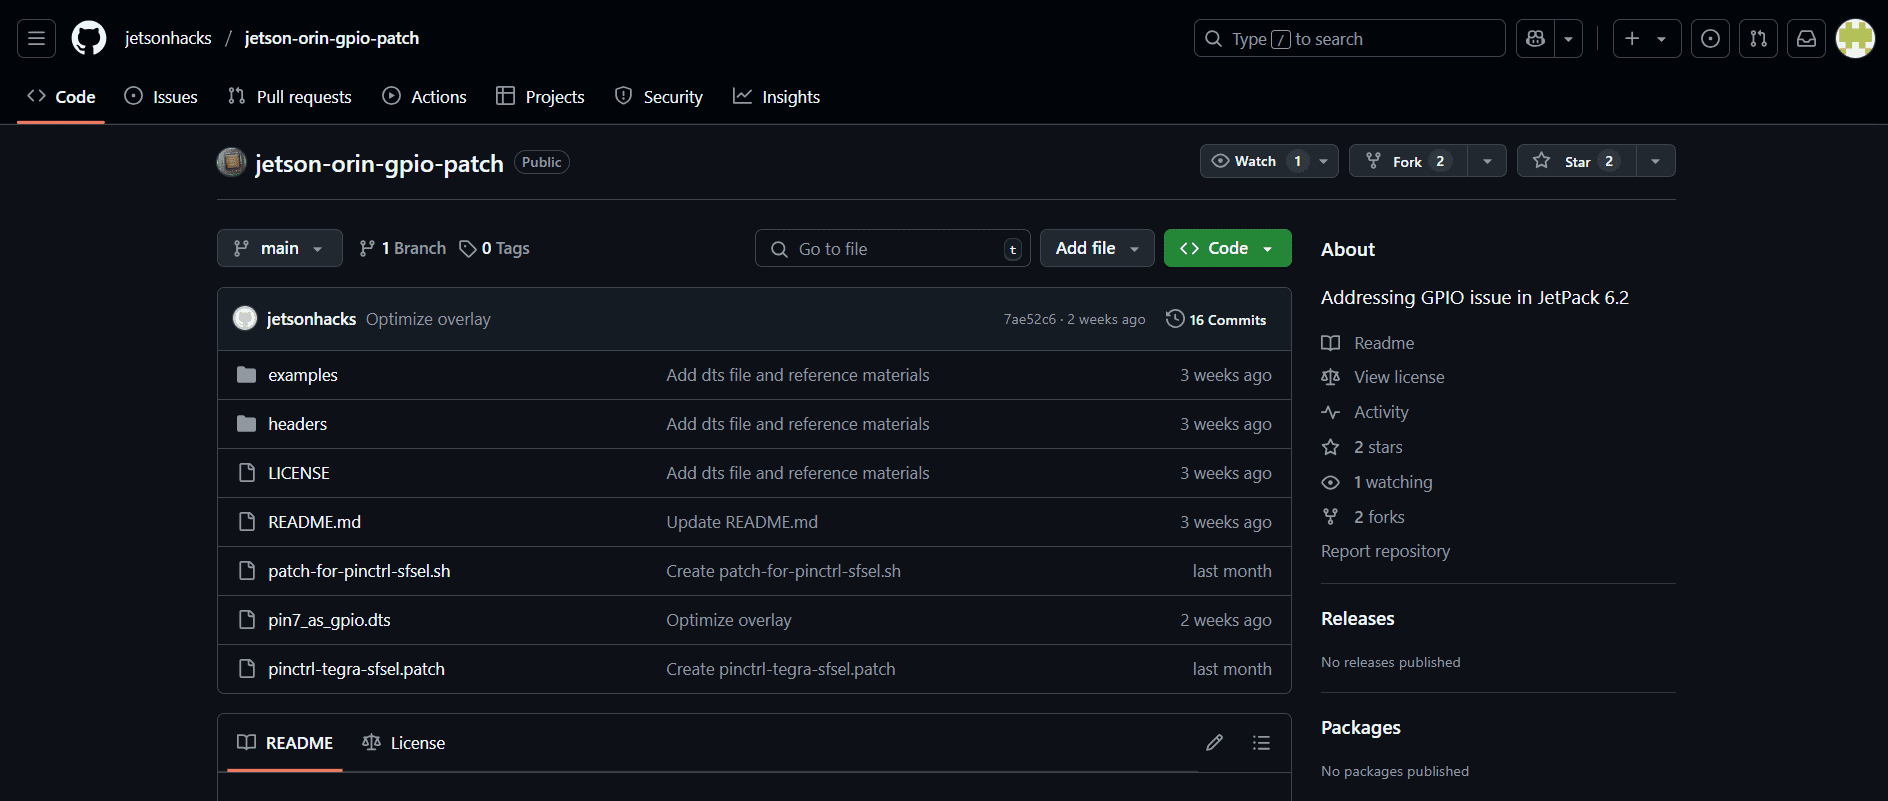Click the pencil icon to edit README
Screen dimensions: 1888x801
click(1214, 743)
